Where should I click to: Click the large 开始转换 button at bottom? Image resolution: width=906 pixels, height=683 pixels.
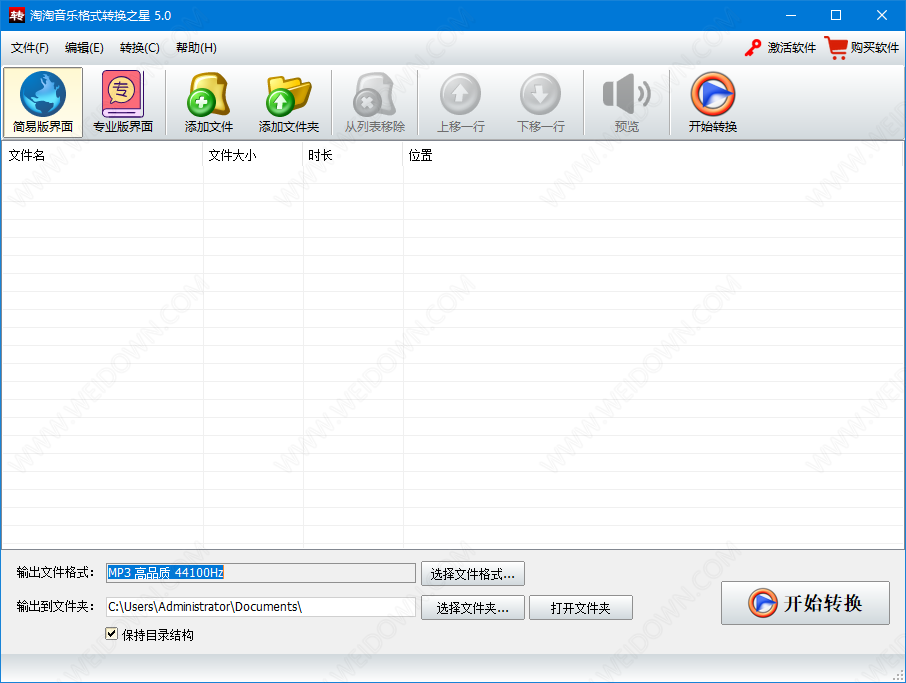805,603
